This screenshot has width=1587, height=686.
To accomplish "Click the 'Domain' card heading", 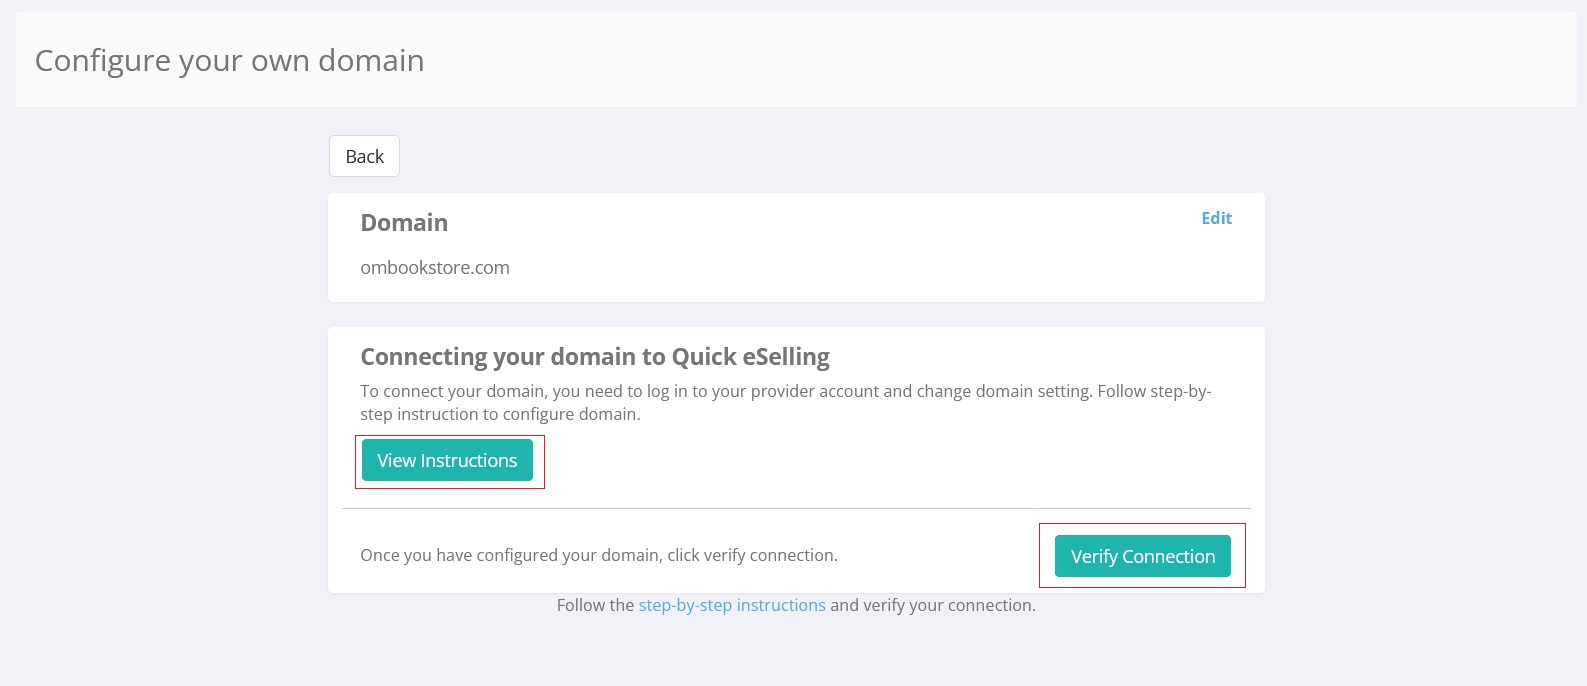I will (x=404, y=223).
